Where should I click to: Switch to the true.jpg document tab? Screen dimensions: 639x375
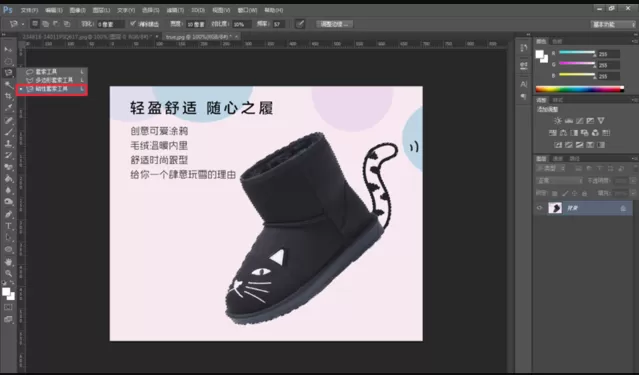(x=198, y=37)
